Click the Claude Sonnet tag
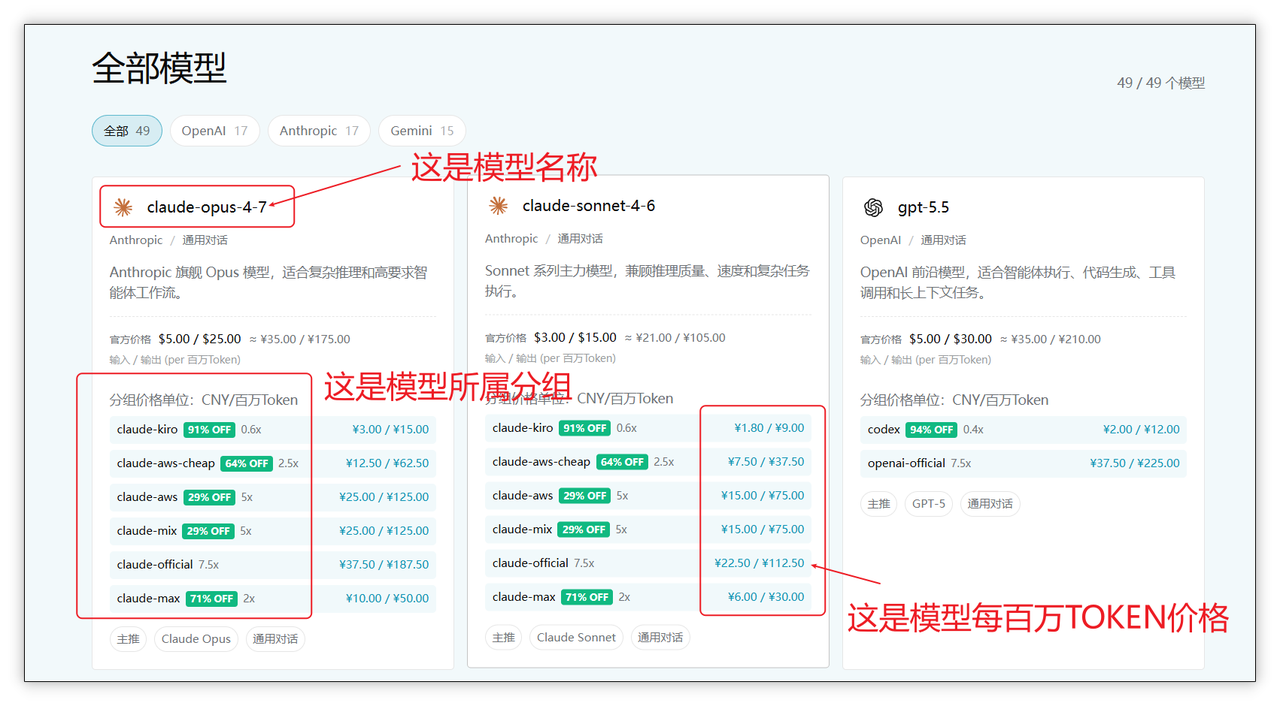Screen dimensions: 1280x706 [x=576, y=637]
